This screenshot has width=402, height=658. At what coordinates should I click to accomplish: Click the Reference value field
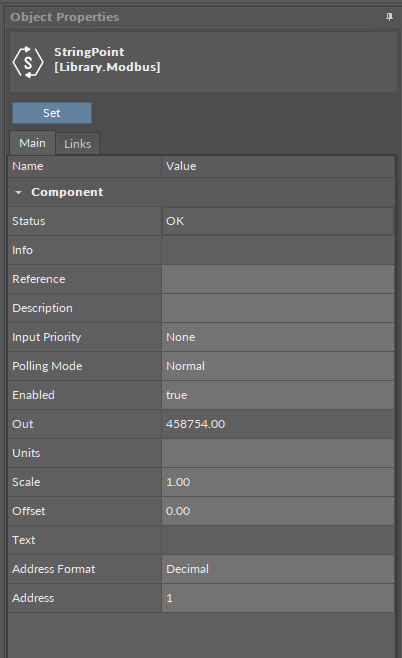pyautogui.click(x=278, y=279)
